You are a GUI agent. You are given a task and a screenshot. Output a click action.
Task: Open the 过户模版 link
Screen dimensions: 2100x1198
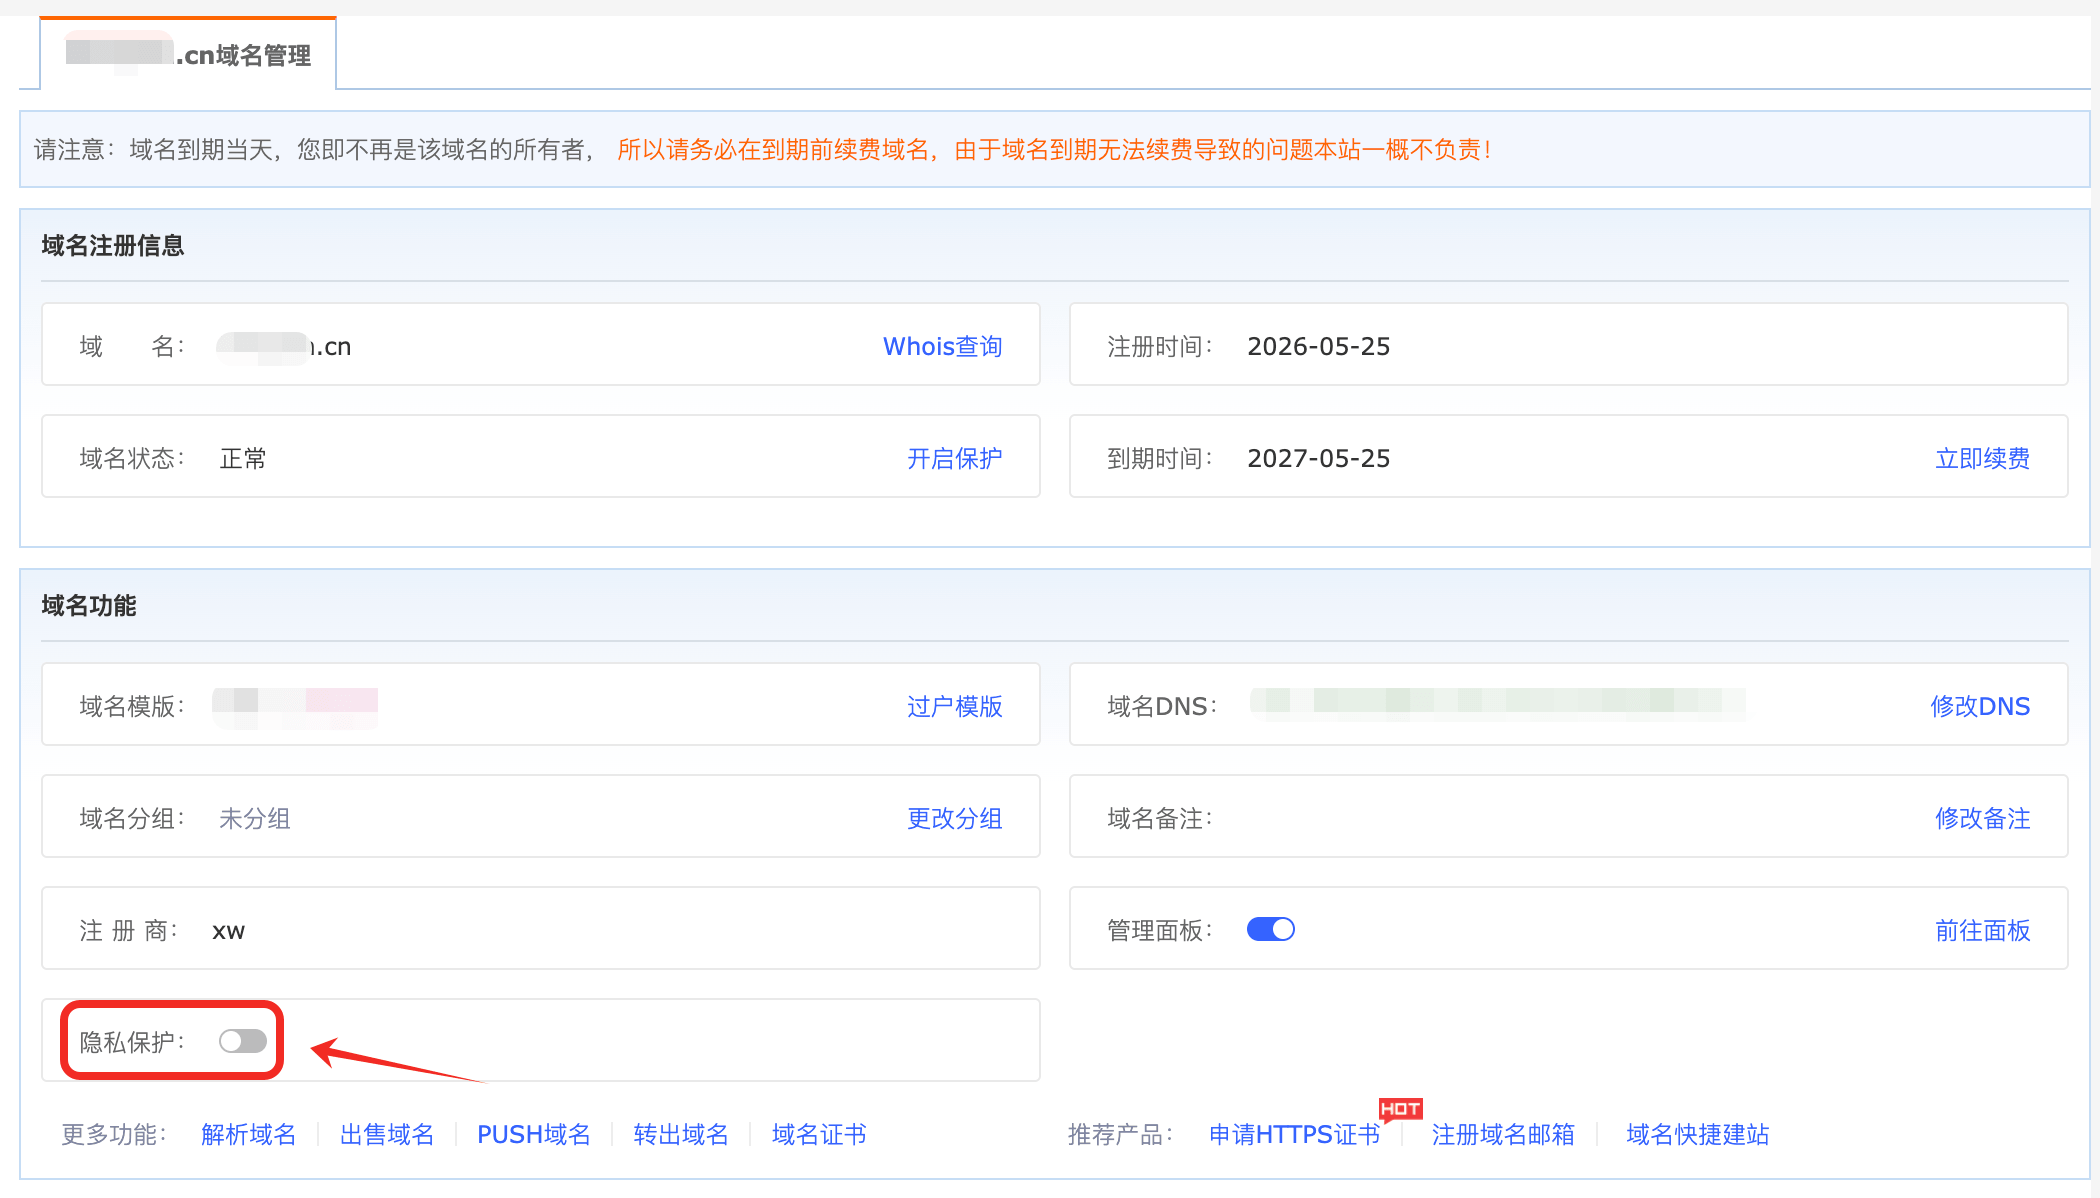(954, 706)
